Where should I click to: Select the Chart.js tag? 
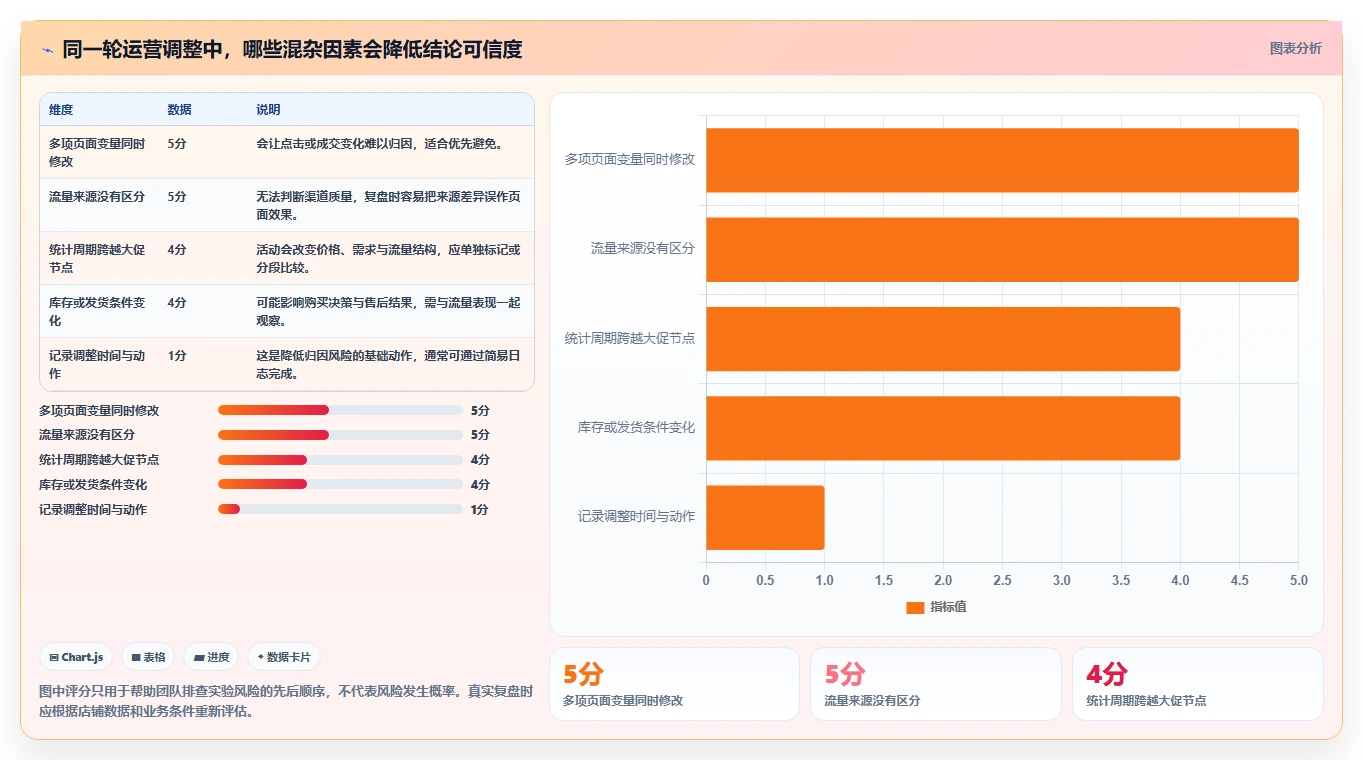point(76,657)
